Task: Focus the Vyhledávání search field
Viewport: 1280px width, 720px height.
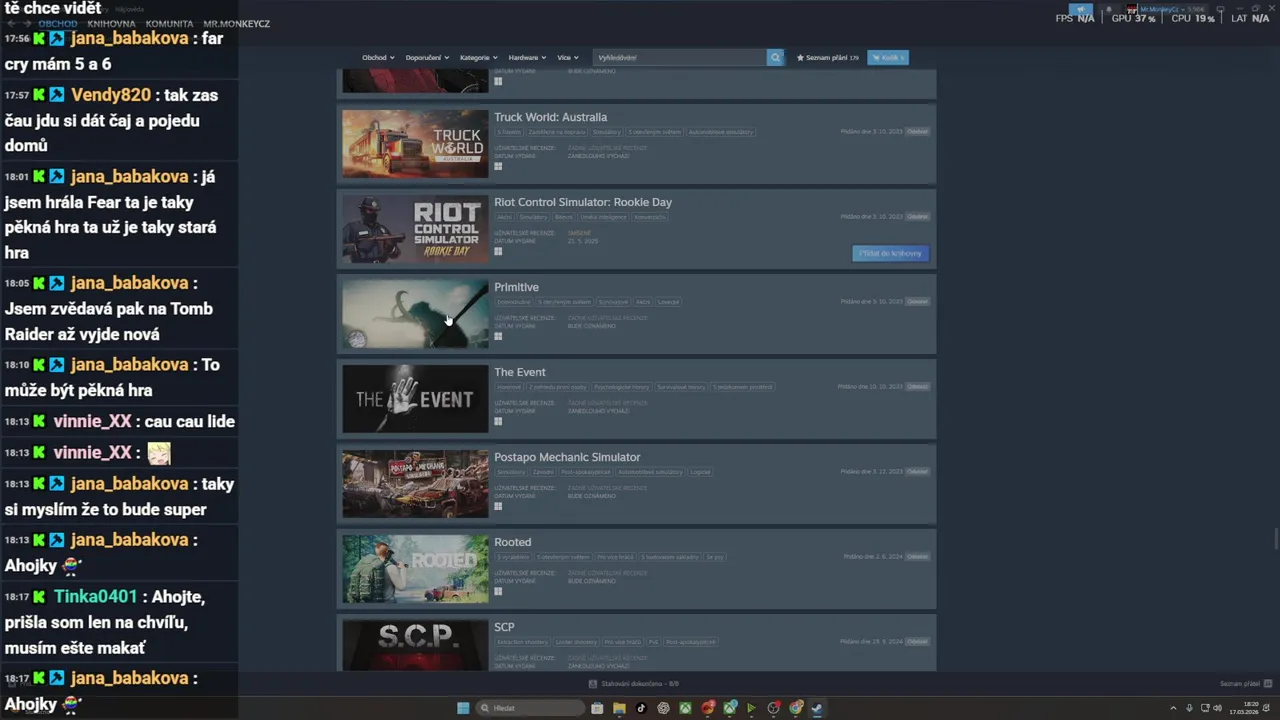Action: click(x=679, y=58)
